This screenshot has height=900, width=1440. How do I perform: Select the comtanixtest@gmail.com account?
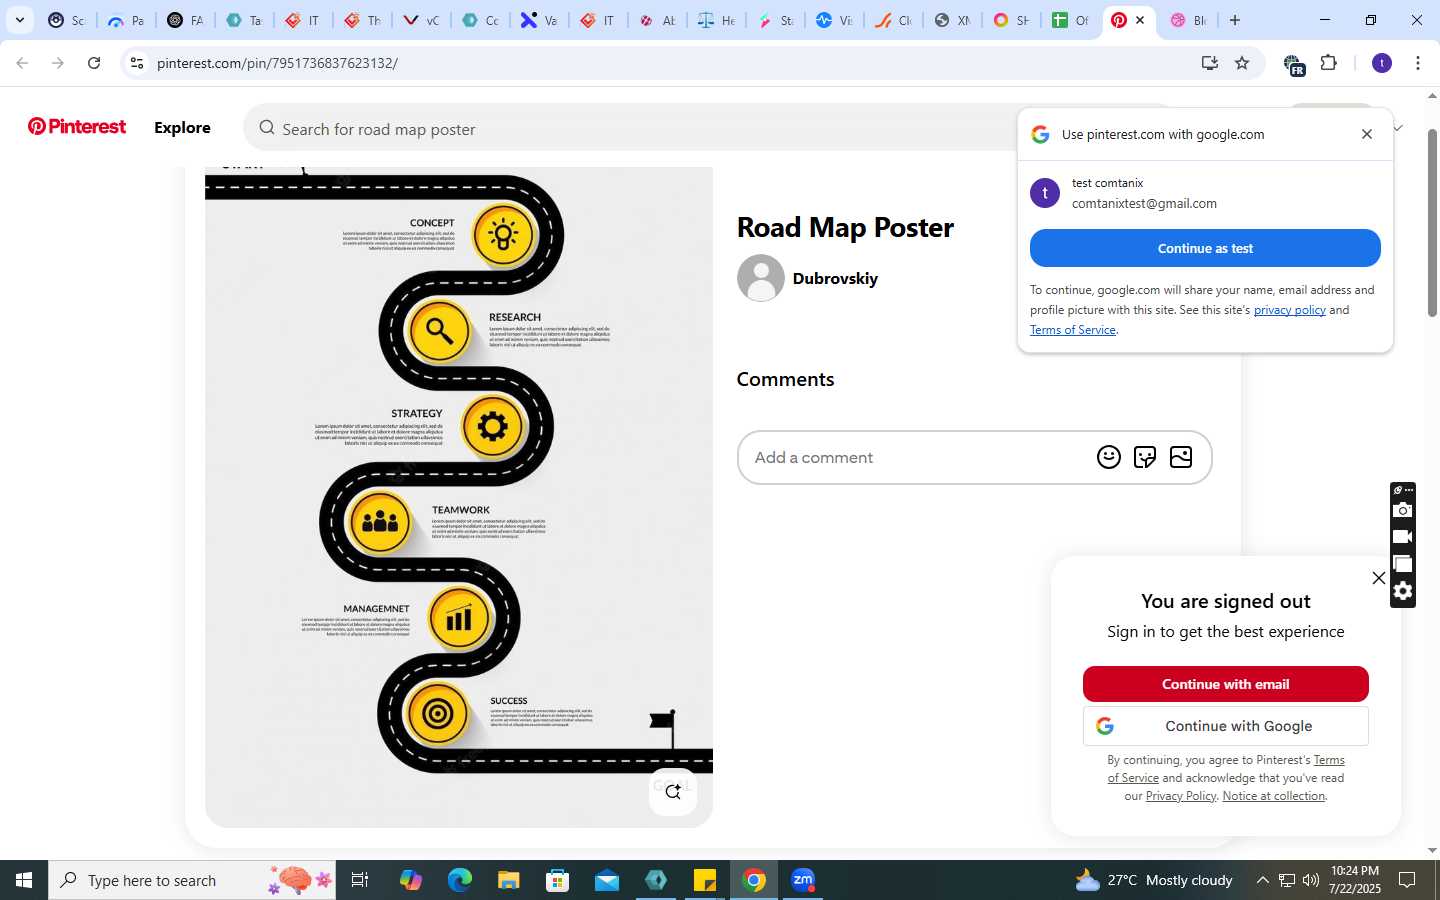point(1205,193)
